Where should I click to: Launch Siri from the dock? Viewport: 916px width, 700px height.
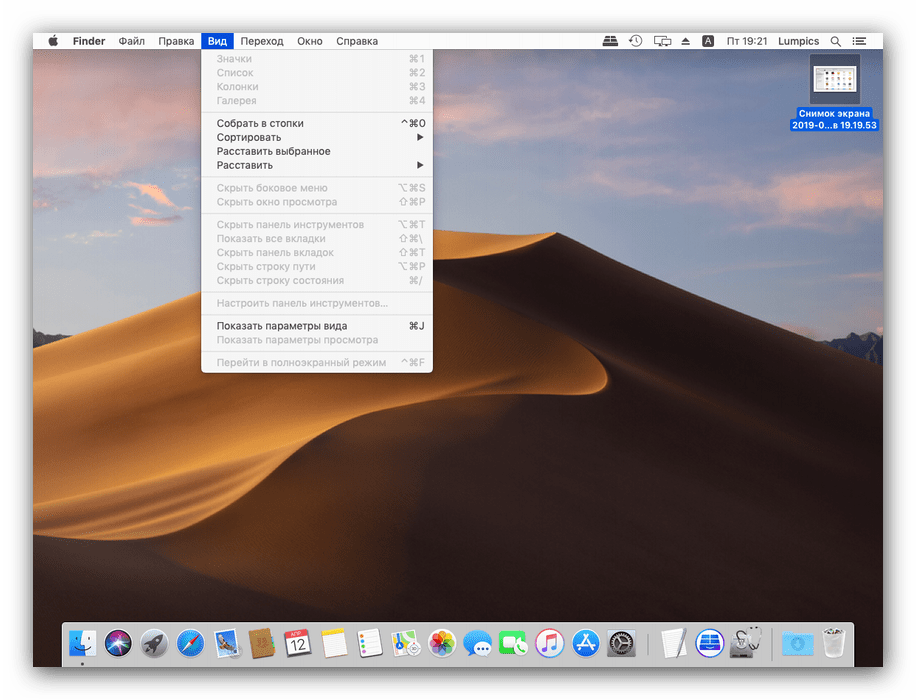pos(119,643)
